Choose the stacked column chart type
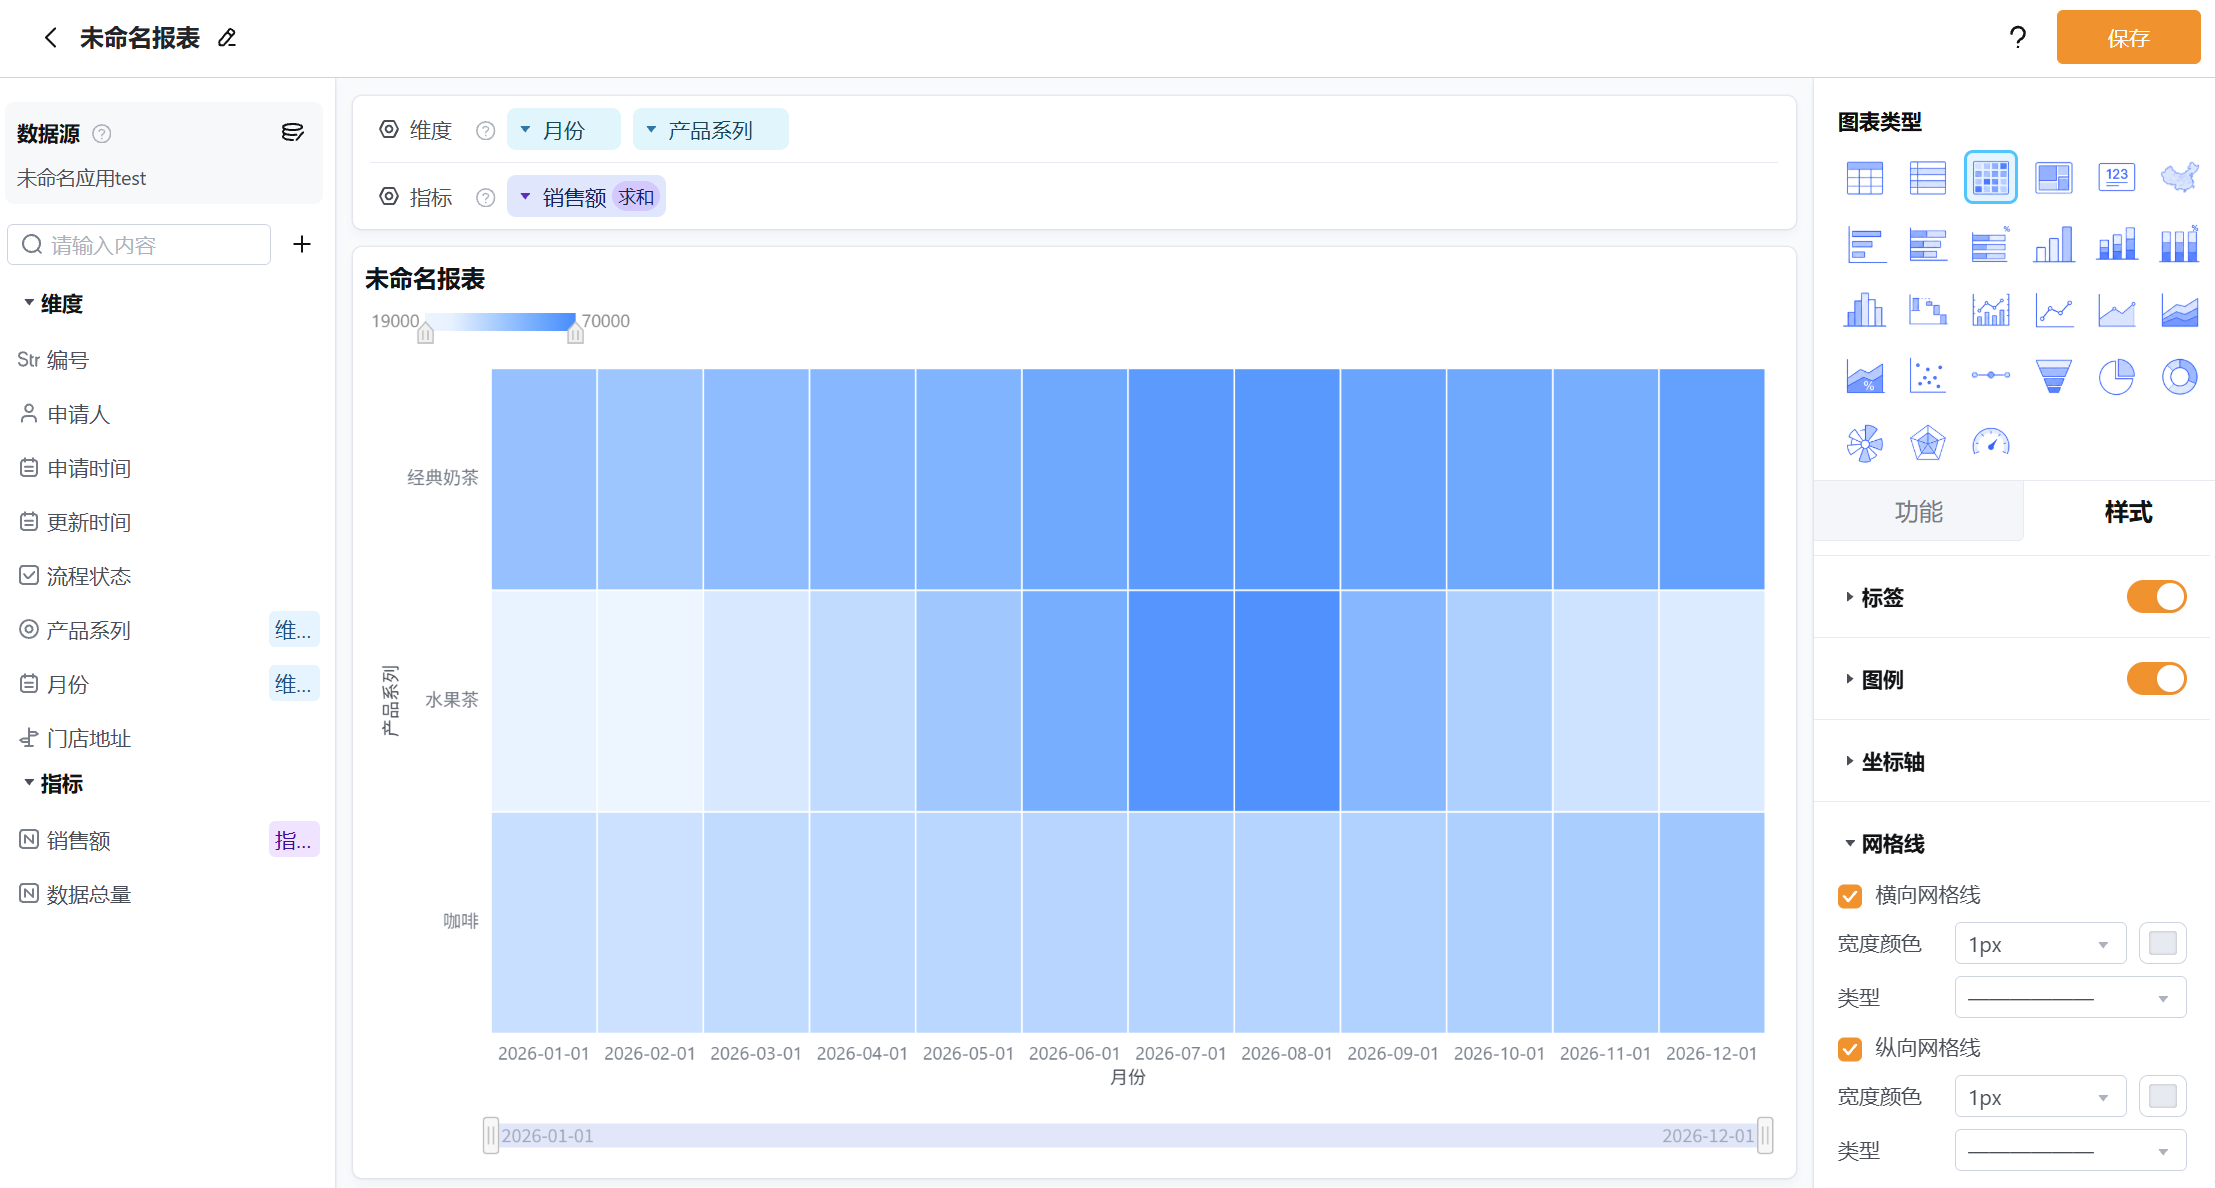This screenshot has width=2215, height=1188. 2116,245
